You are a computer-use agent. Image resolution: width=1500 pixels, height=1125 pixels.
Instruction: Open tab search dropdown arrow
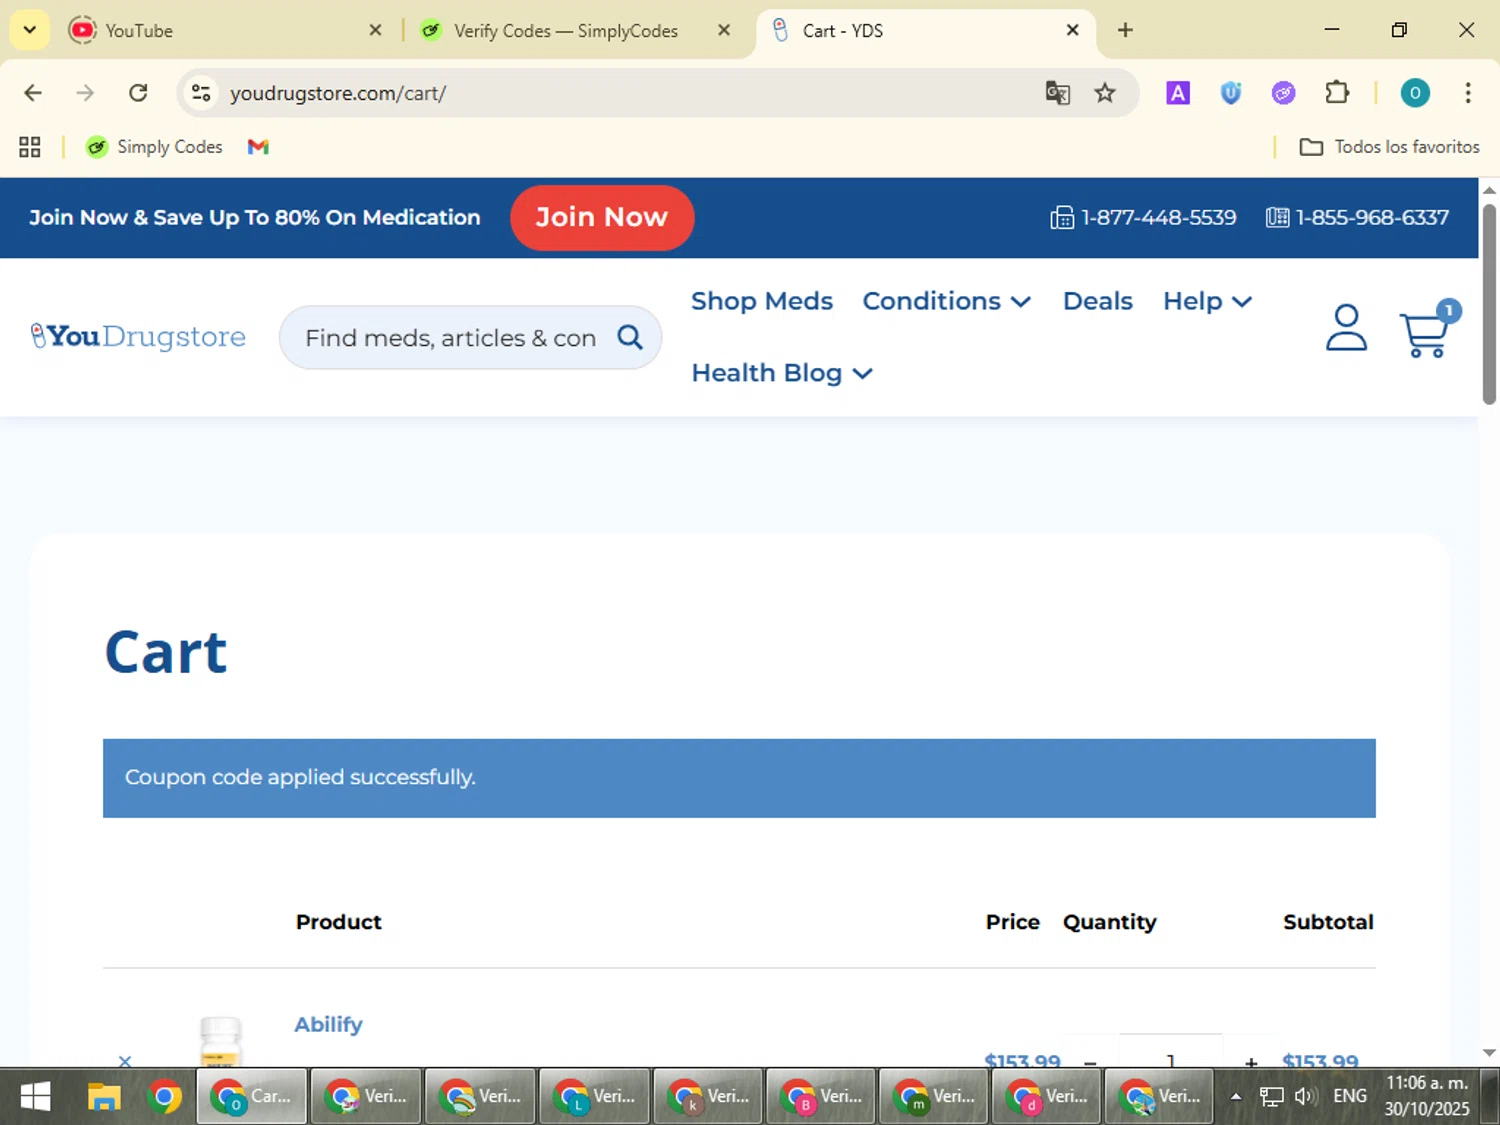tap(30, 30)
